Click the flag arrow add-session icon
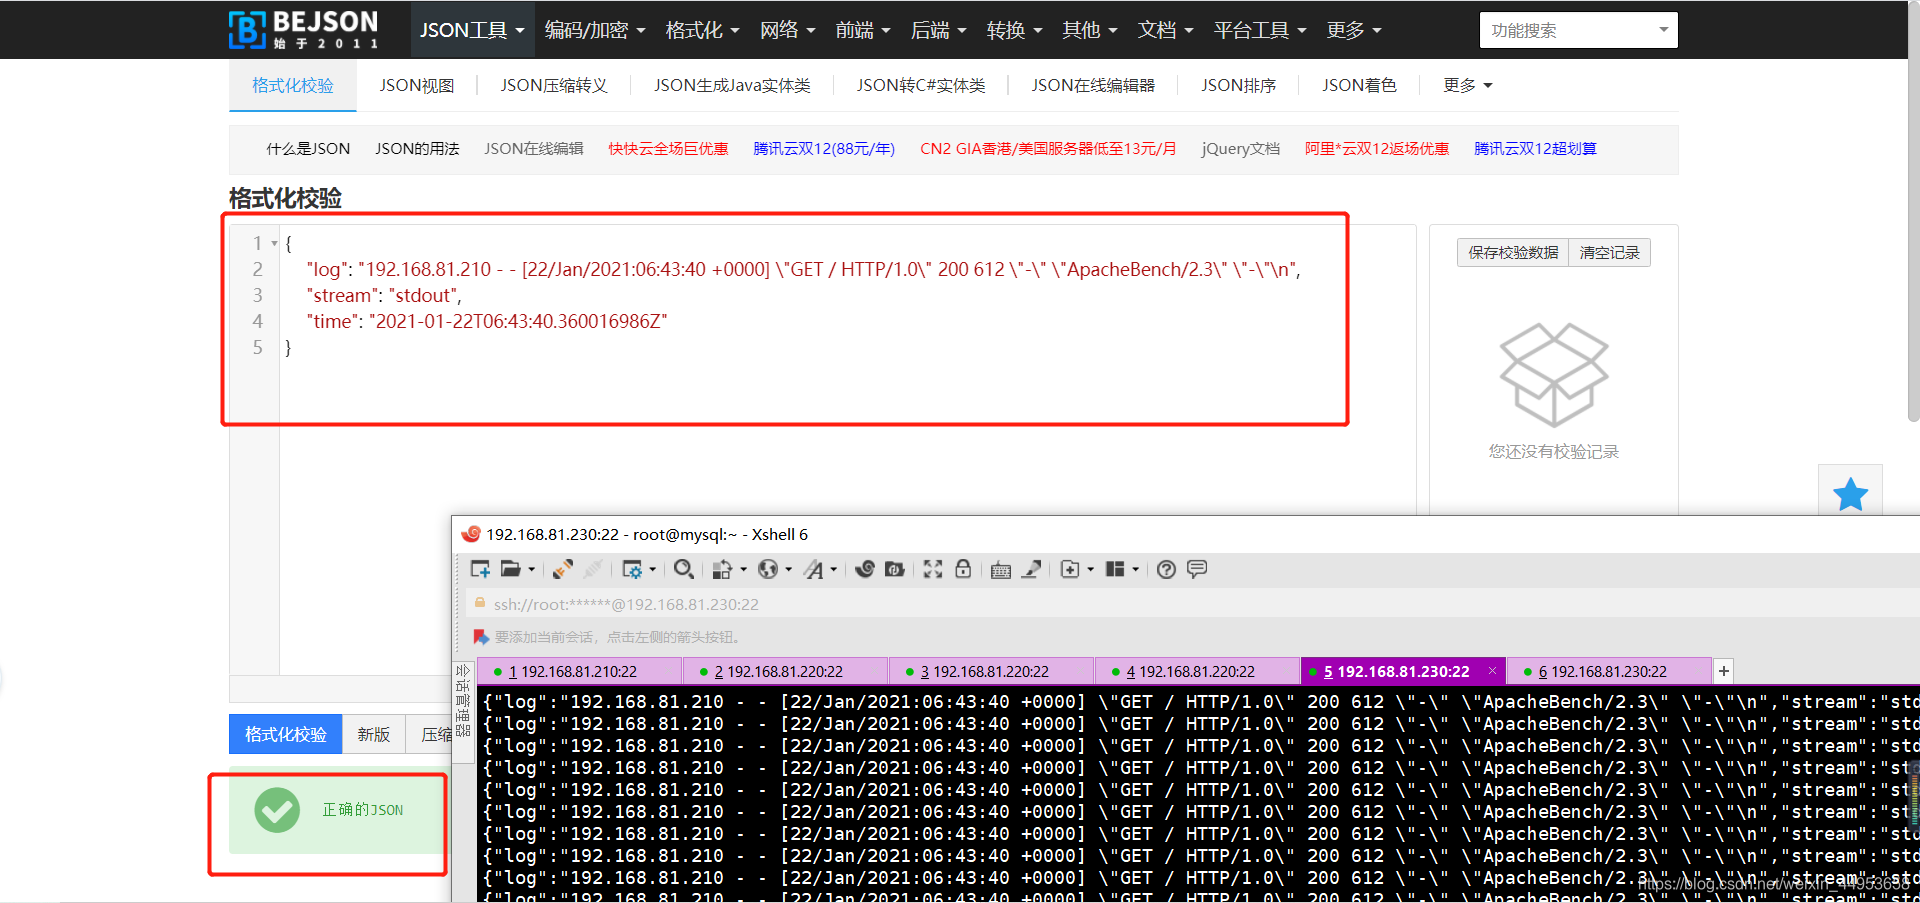 481,637
